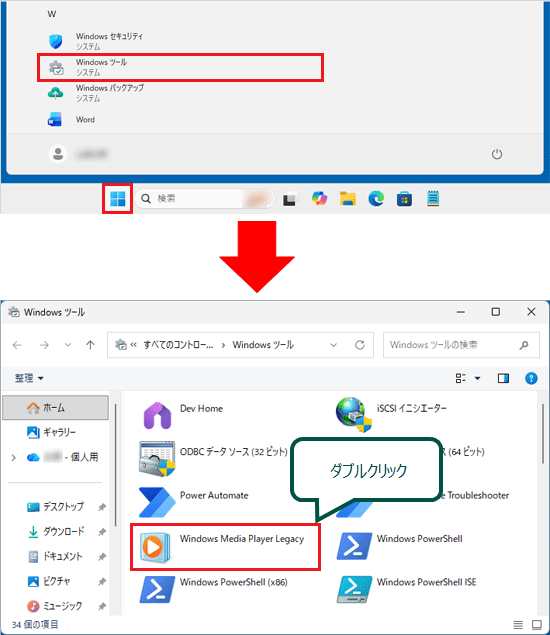The width and height of the screenshot is (550, 635).
Task: Click Windows ツール breadcrumb in address bar
Action: 263,345
